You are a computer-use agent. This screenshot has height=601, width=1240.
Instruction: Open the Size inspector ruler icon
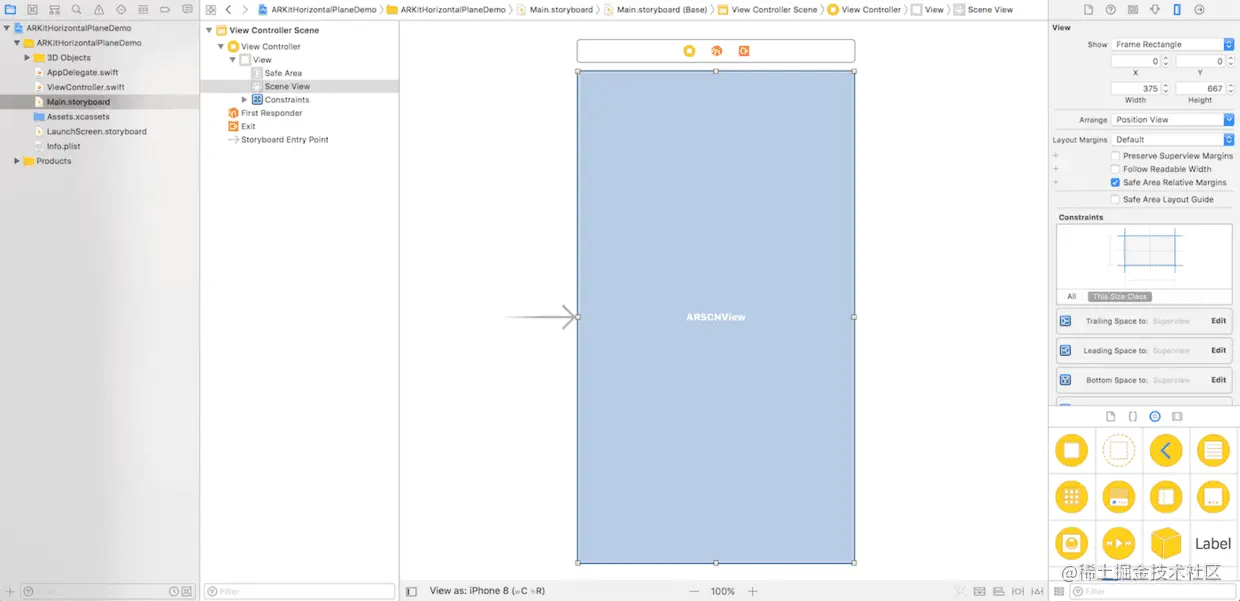(1176, 9)
